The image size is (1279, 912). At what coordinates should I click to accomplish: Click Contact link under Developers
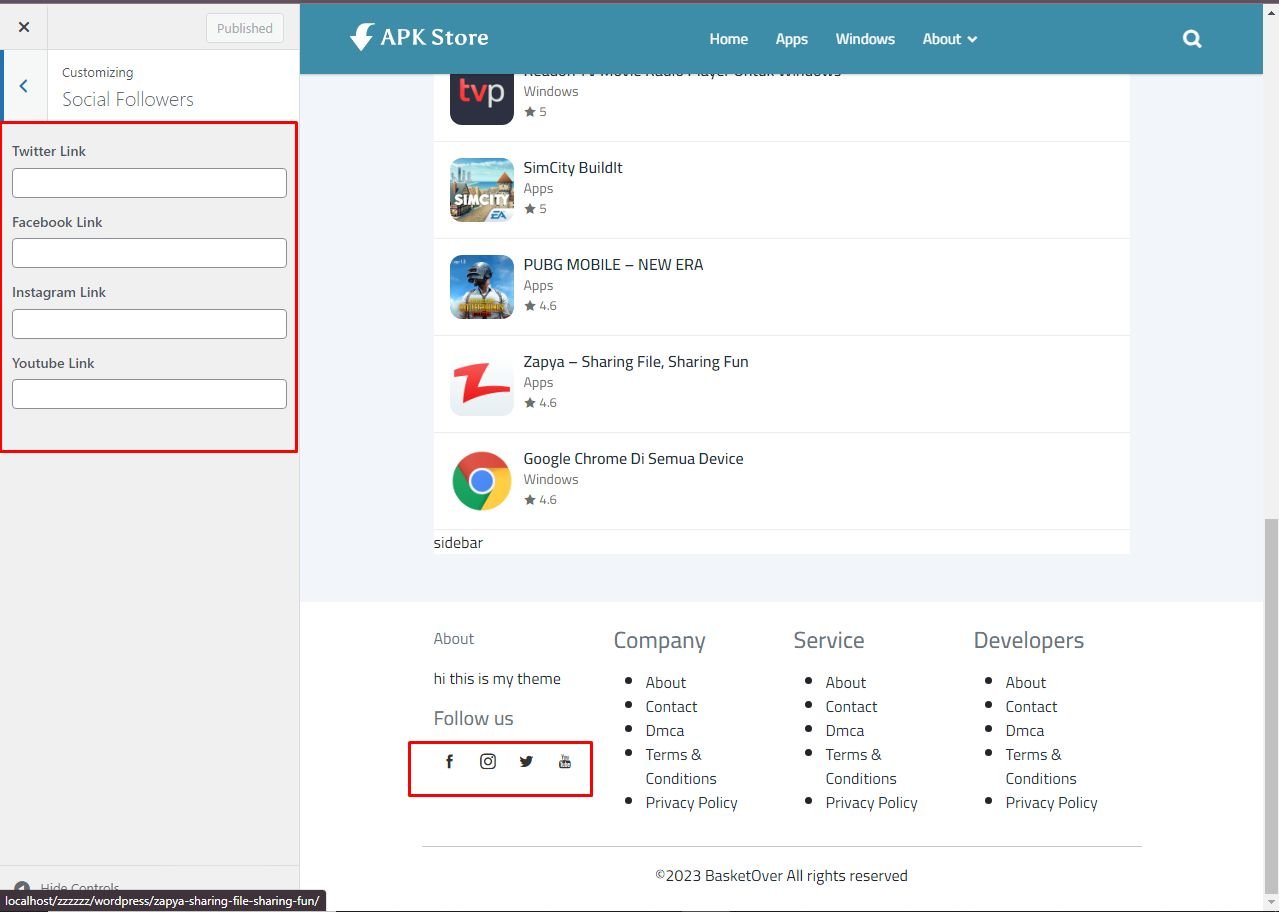[1031, 707]
